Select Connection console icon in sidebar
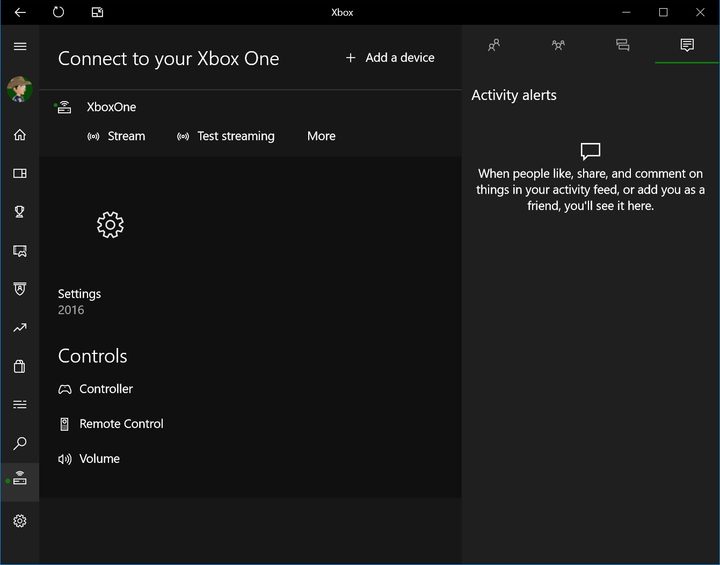720x565 pixels. coord(20,478)
